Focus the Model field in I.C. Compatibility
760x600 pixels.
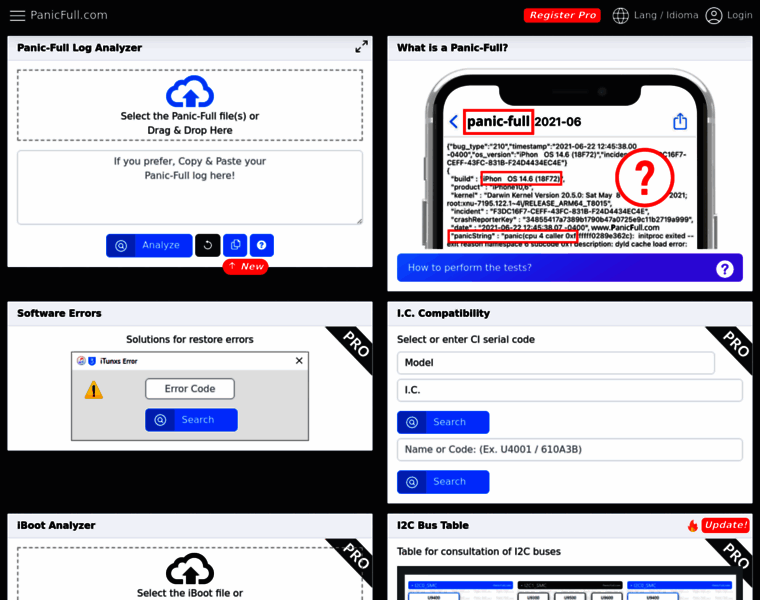(556, 363)
